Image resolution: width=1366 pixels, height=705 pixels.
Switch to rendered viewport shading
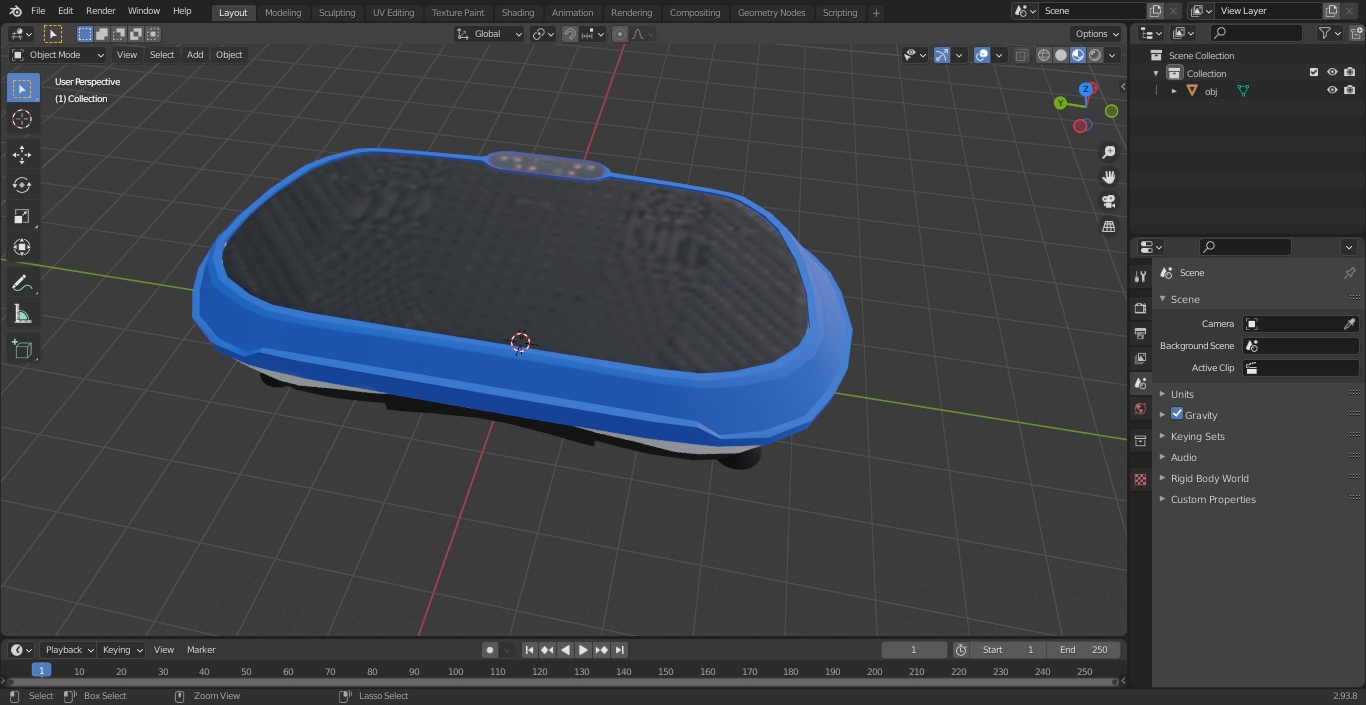coord(1095,55)
